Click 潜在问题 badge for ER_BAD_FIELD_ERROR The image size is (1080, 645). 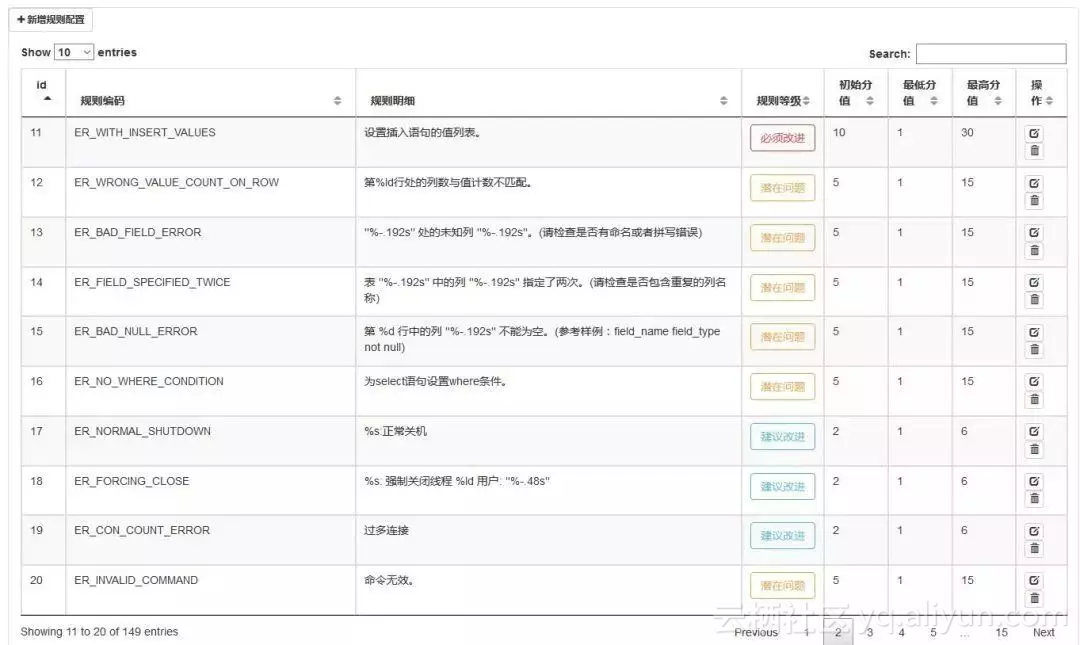pyautogui.click(x=782, y=238)
